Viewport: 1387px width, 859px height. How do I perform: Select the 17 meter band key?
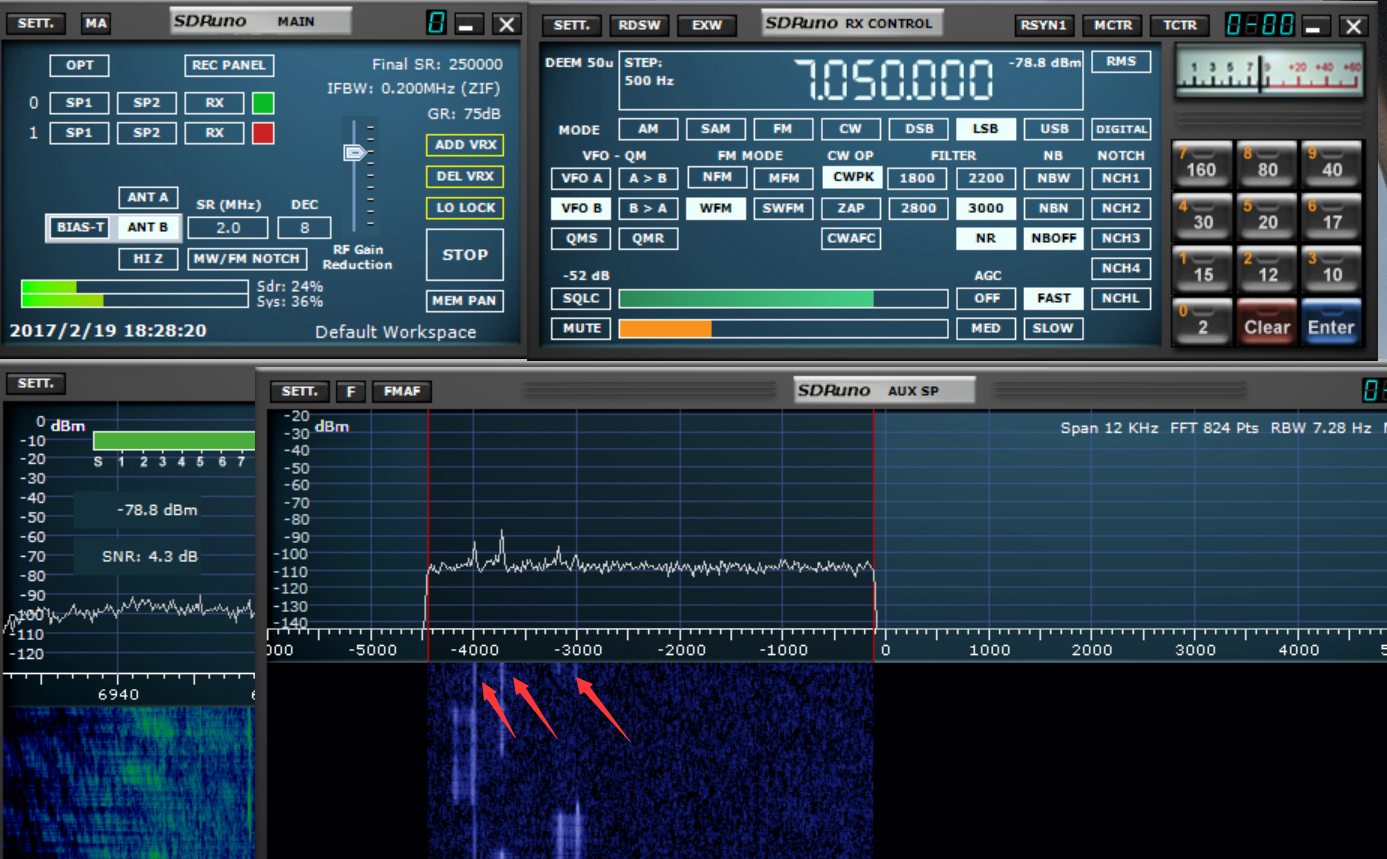tap(1332, 216)
